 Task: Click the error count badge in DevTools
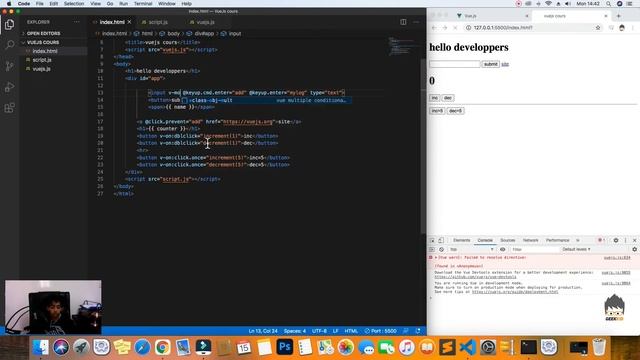point(601,240)
